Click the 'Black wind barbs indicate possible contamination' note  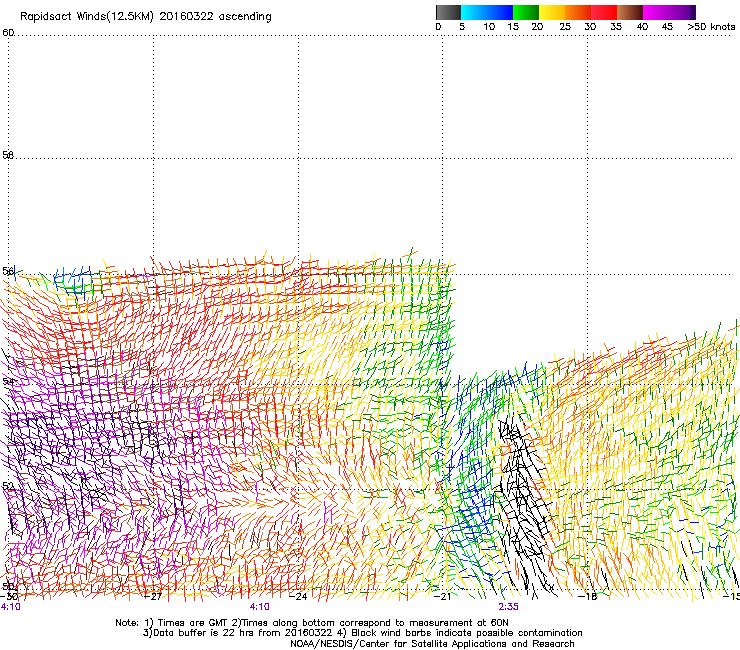467,633
